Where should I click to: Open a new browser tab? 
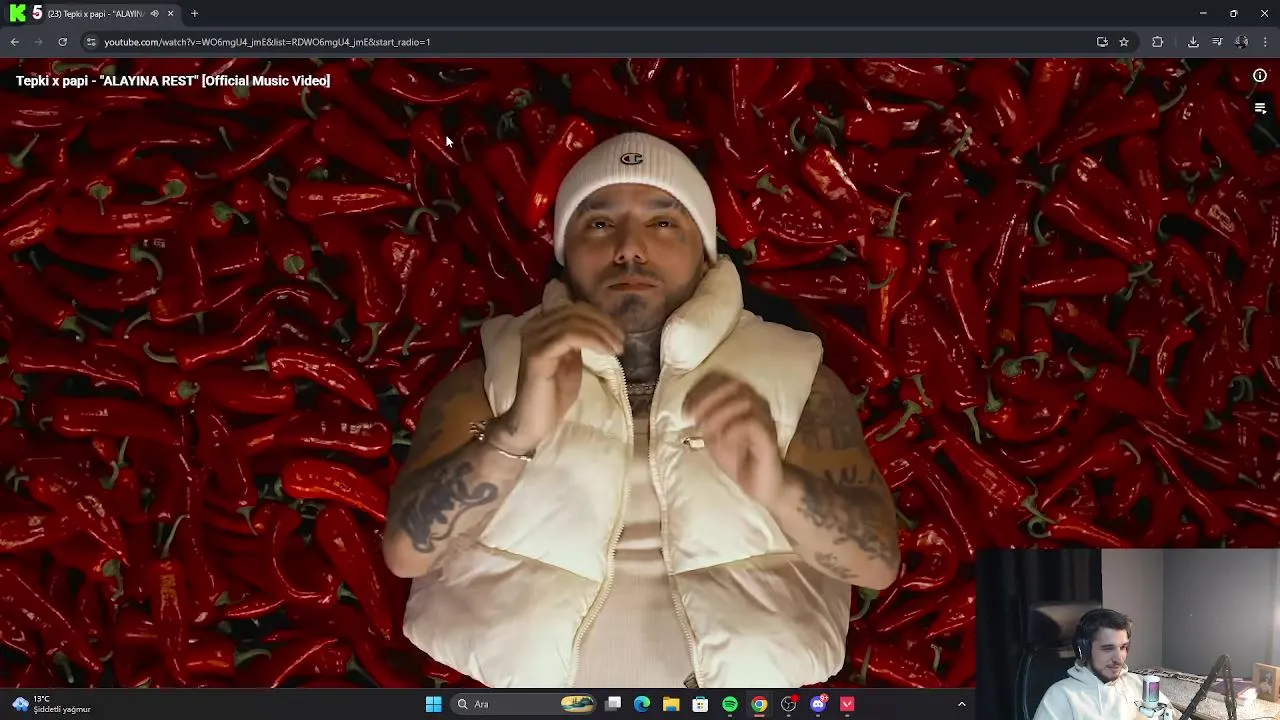(x=194, y=14)
